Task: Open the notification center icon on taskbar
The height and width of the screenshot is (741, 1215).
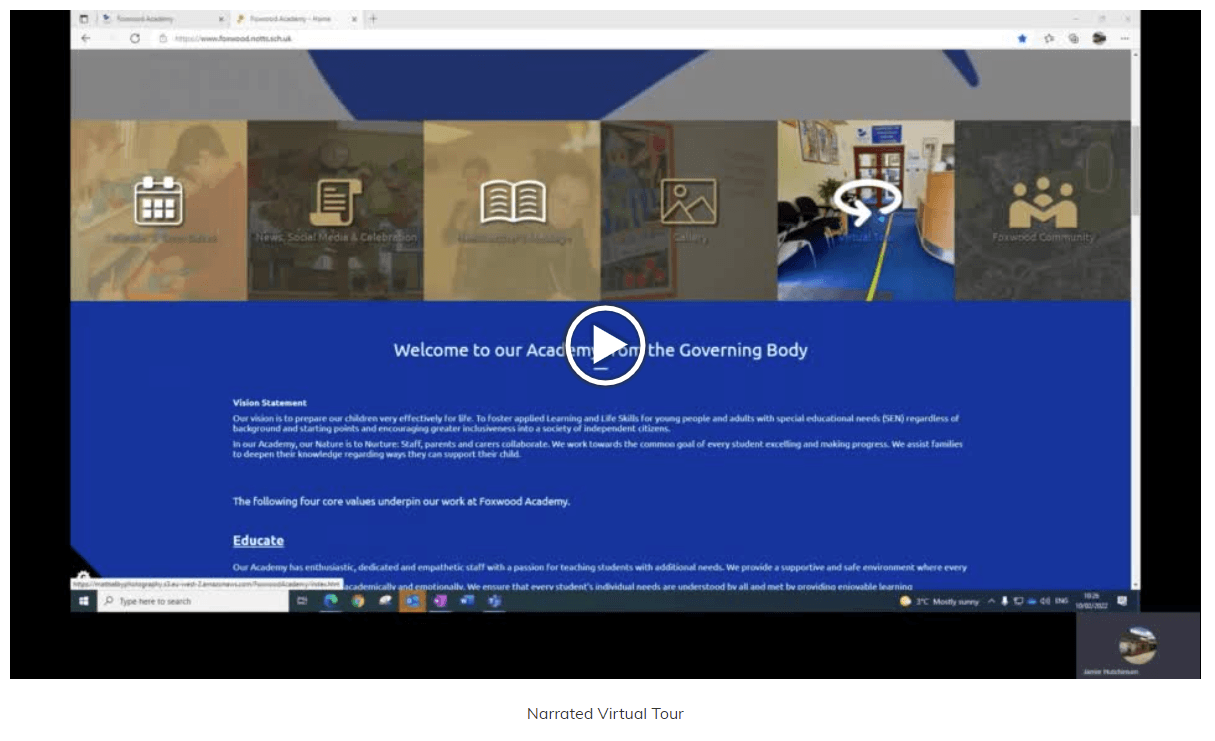Action: pyautogui.click(x=1122, y=601)
